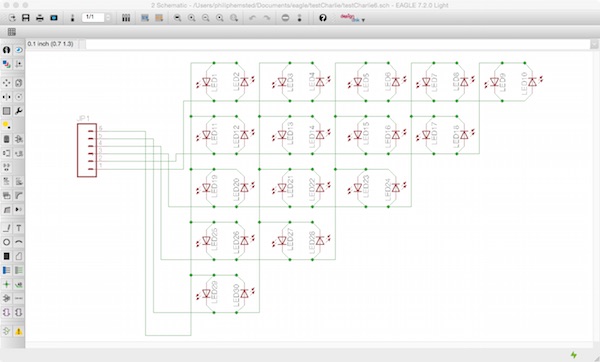Click the Print toolbar icon
Screen dimensions: 600x362
[x=40, y=18]
